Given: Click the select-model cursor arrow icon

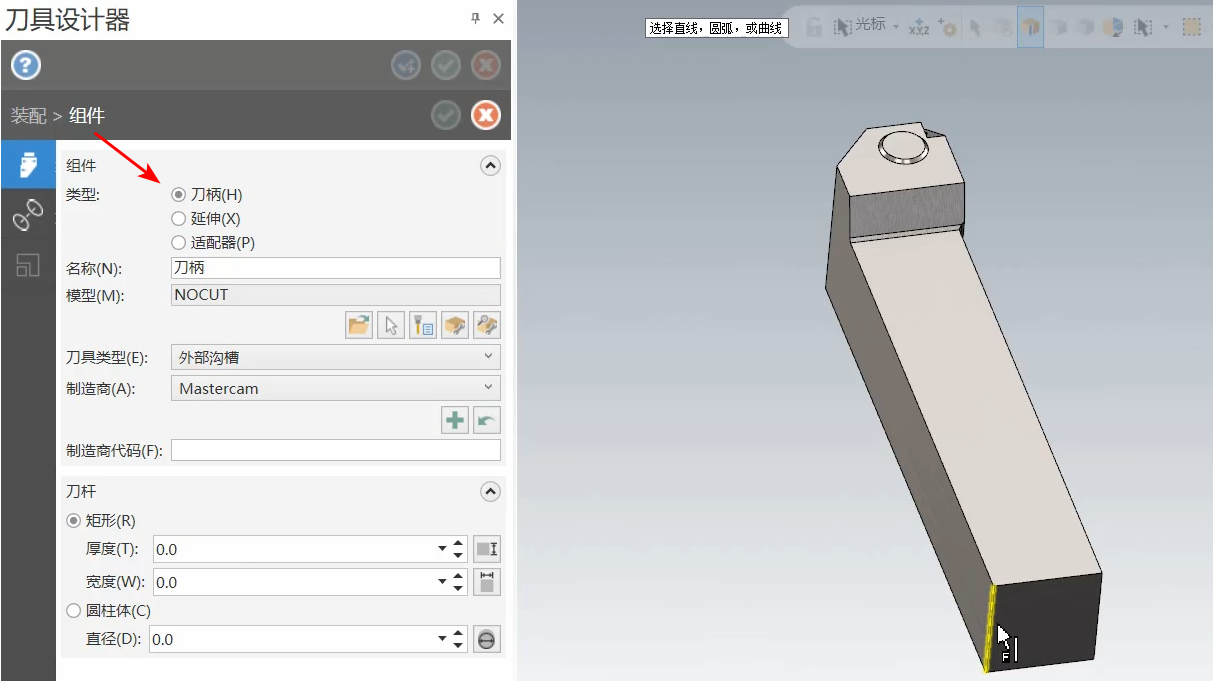Looking at the screenshot, I should tap(391, 325).
